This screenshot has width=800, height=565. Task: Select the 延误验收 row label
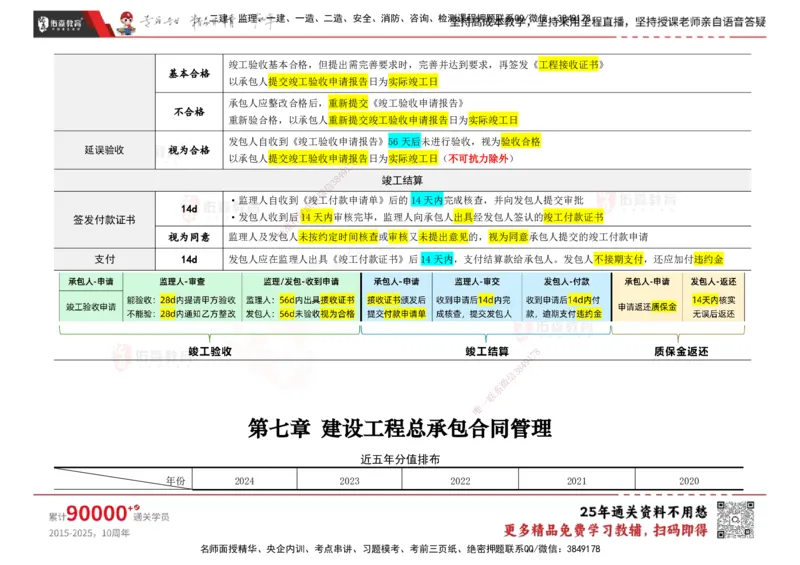(104, 150)
